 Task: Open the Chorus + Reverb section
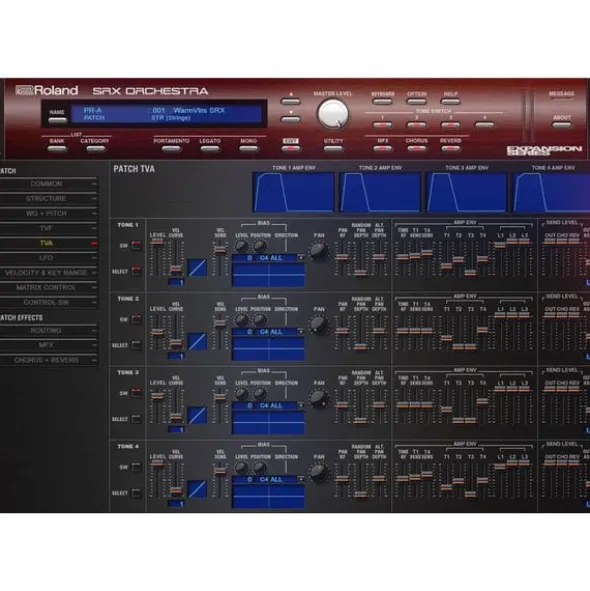[x=48, y=360]
